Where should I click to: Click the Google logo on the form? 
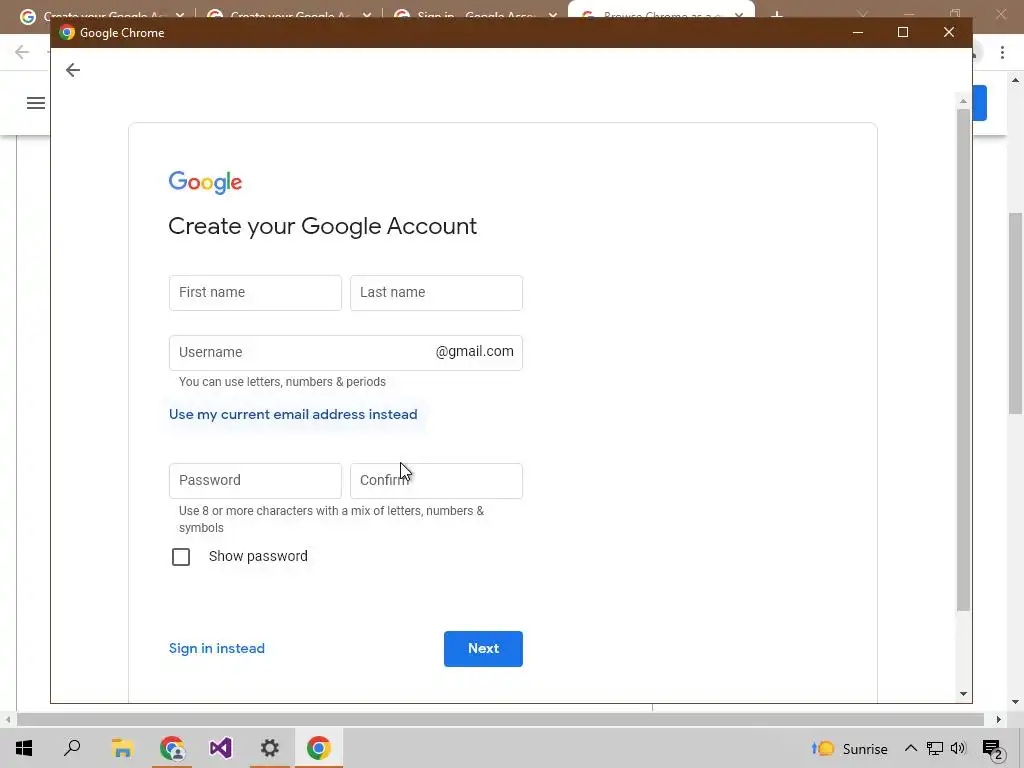[x=205, y=182]
